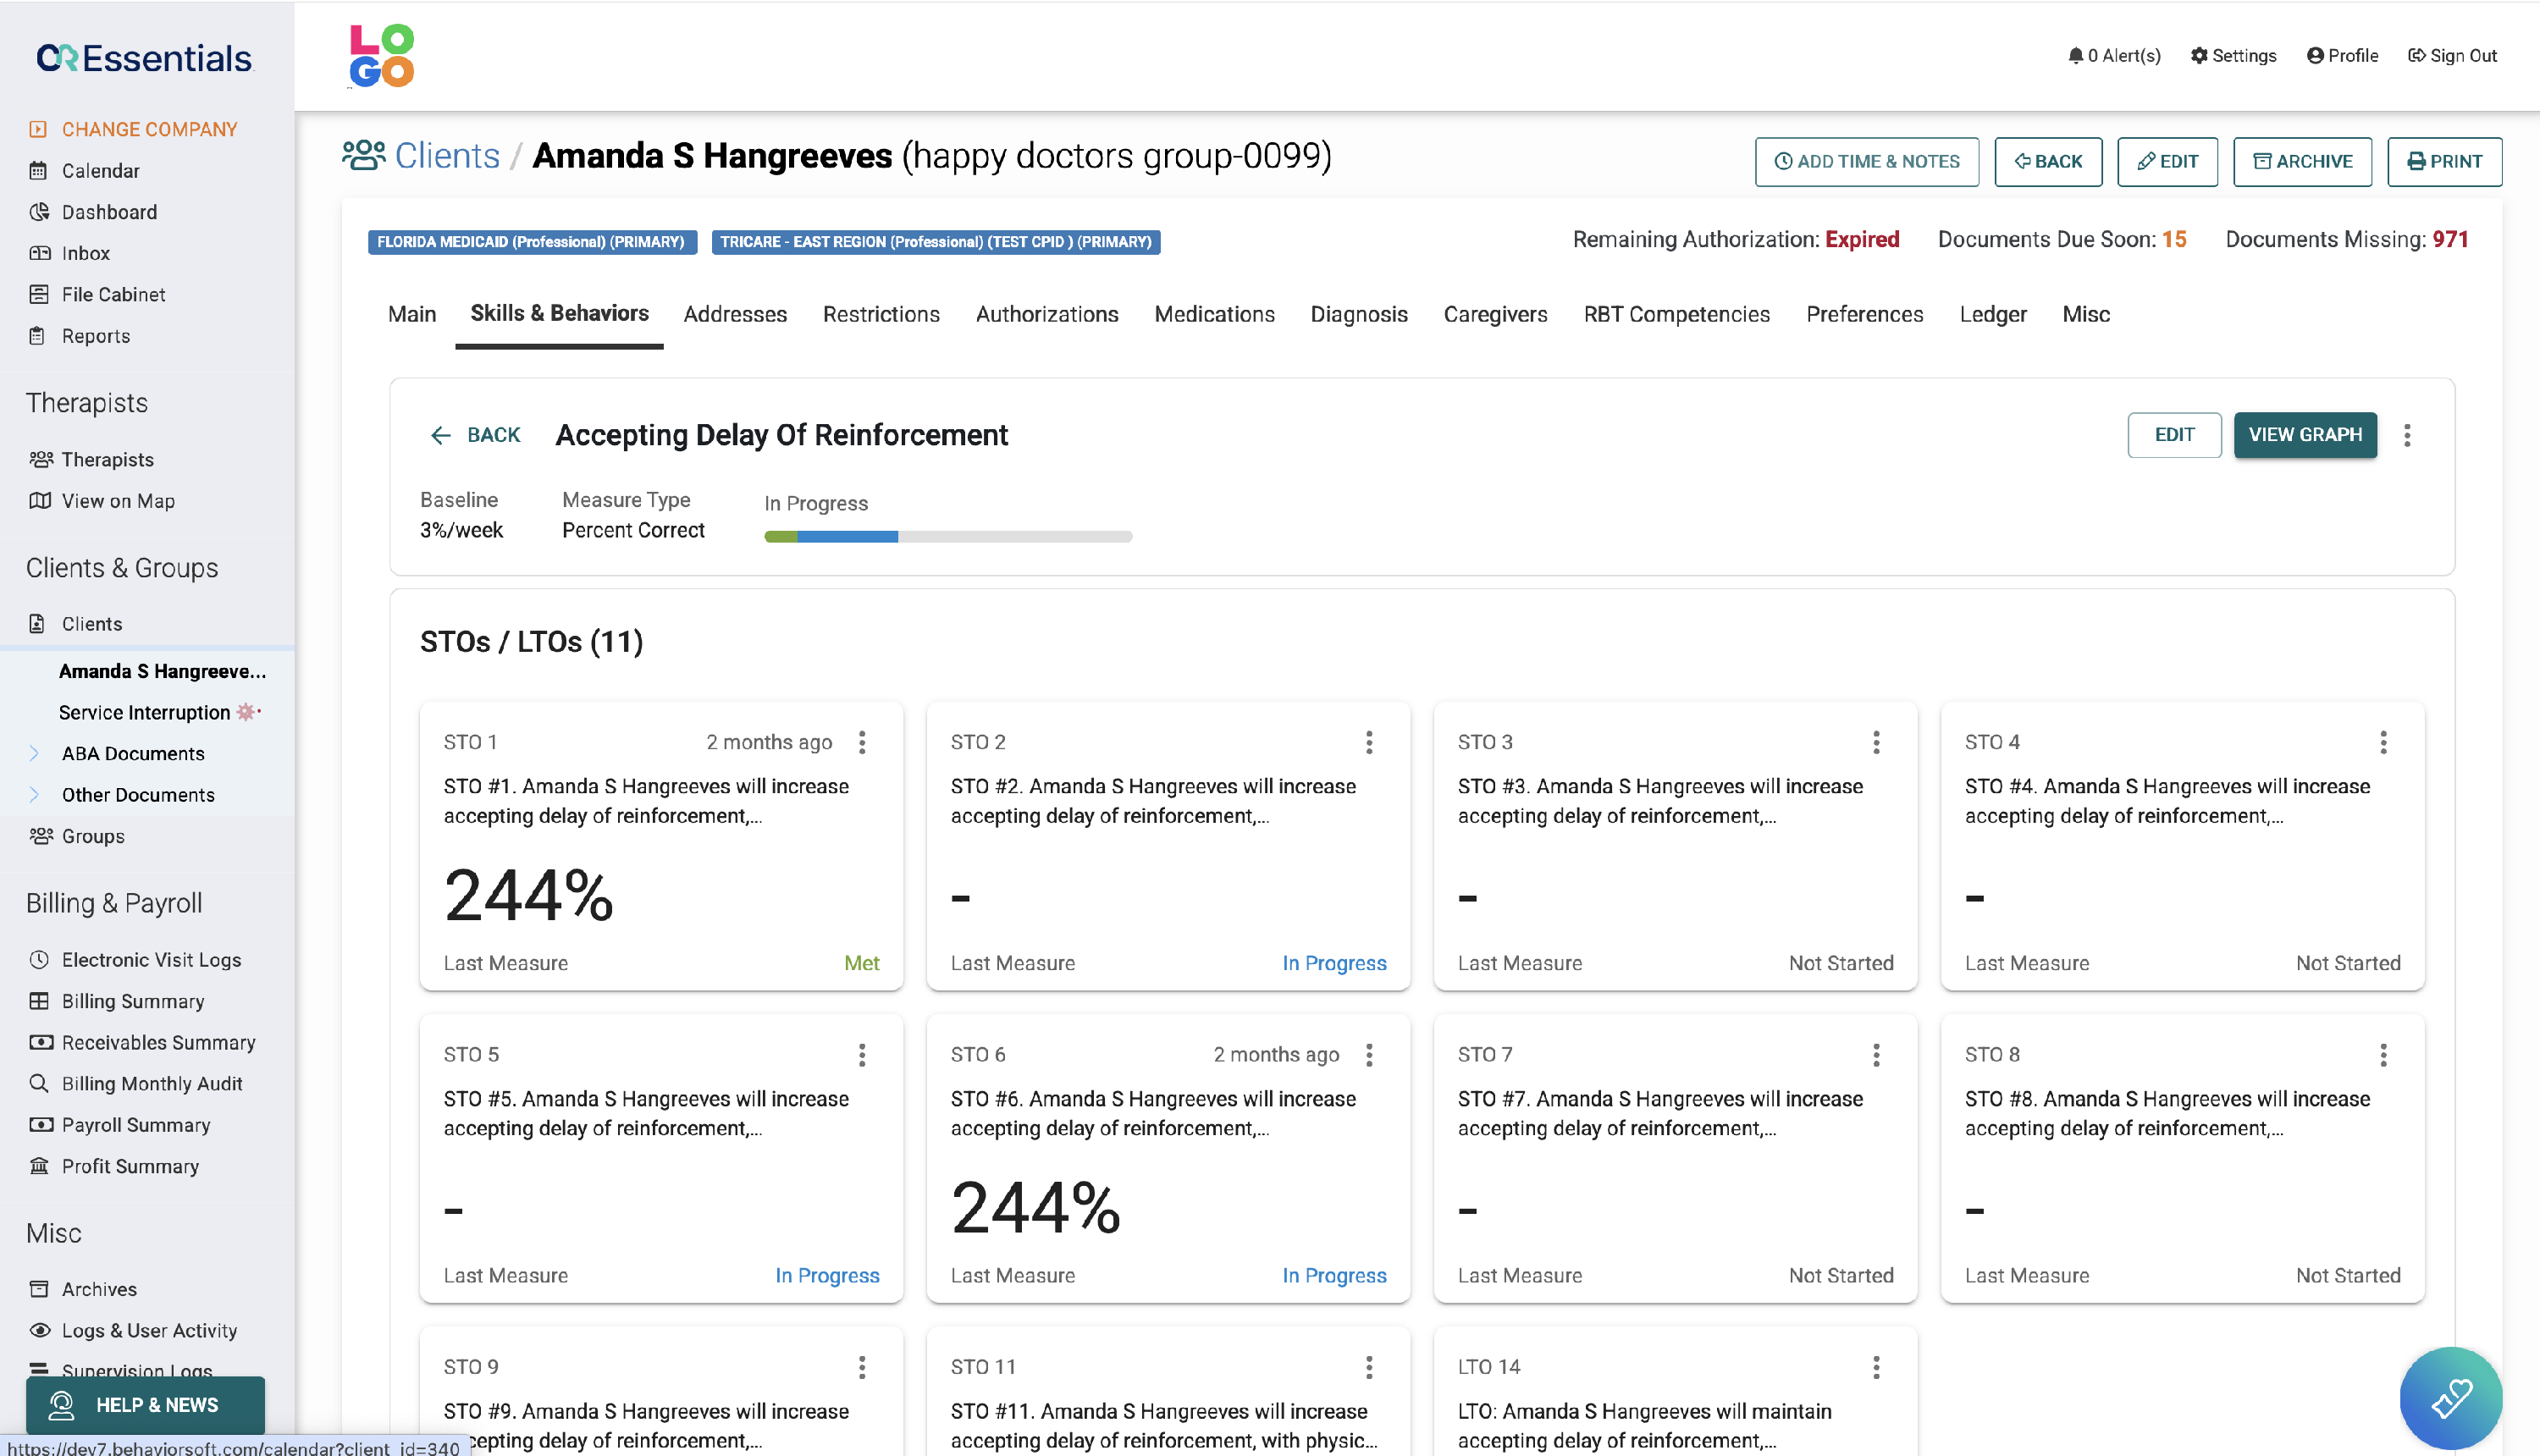Open the alerts bell icon
This screenshot has height=1456, width=2540.
click(x=2075, y=56)
